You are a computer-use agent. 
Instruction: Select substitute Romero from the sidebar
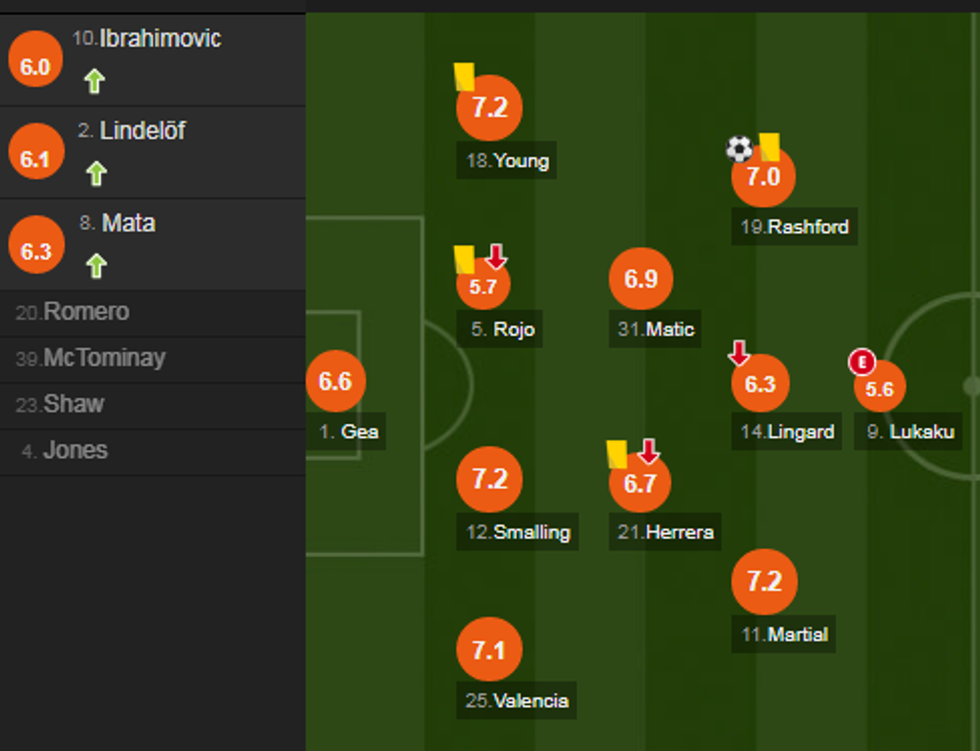point(88,312)
